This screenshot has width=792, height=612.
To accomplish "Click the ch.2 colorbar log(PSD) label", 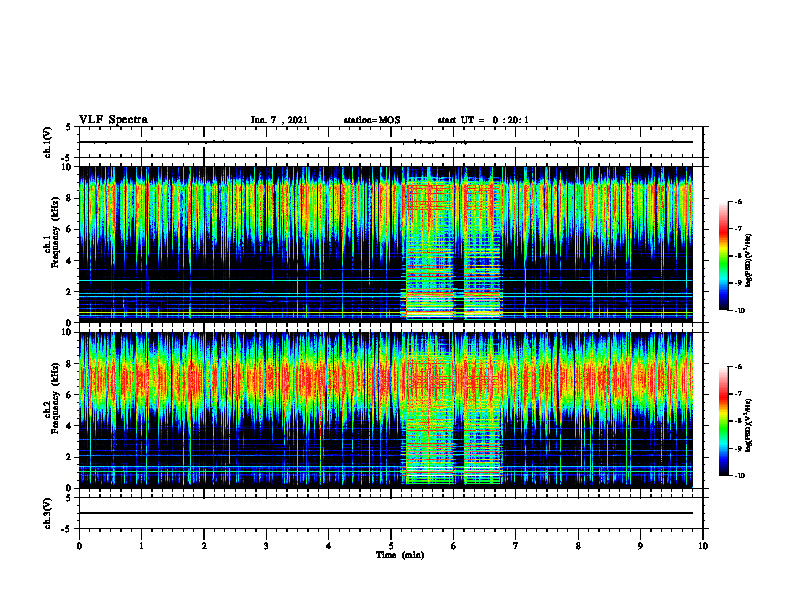I will click(749, 425).
